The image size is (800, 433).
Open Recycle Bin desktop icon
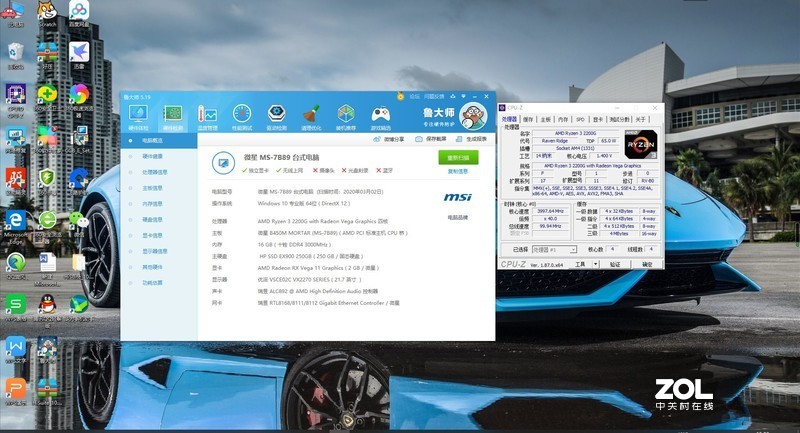(x=15, y=56)
